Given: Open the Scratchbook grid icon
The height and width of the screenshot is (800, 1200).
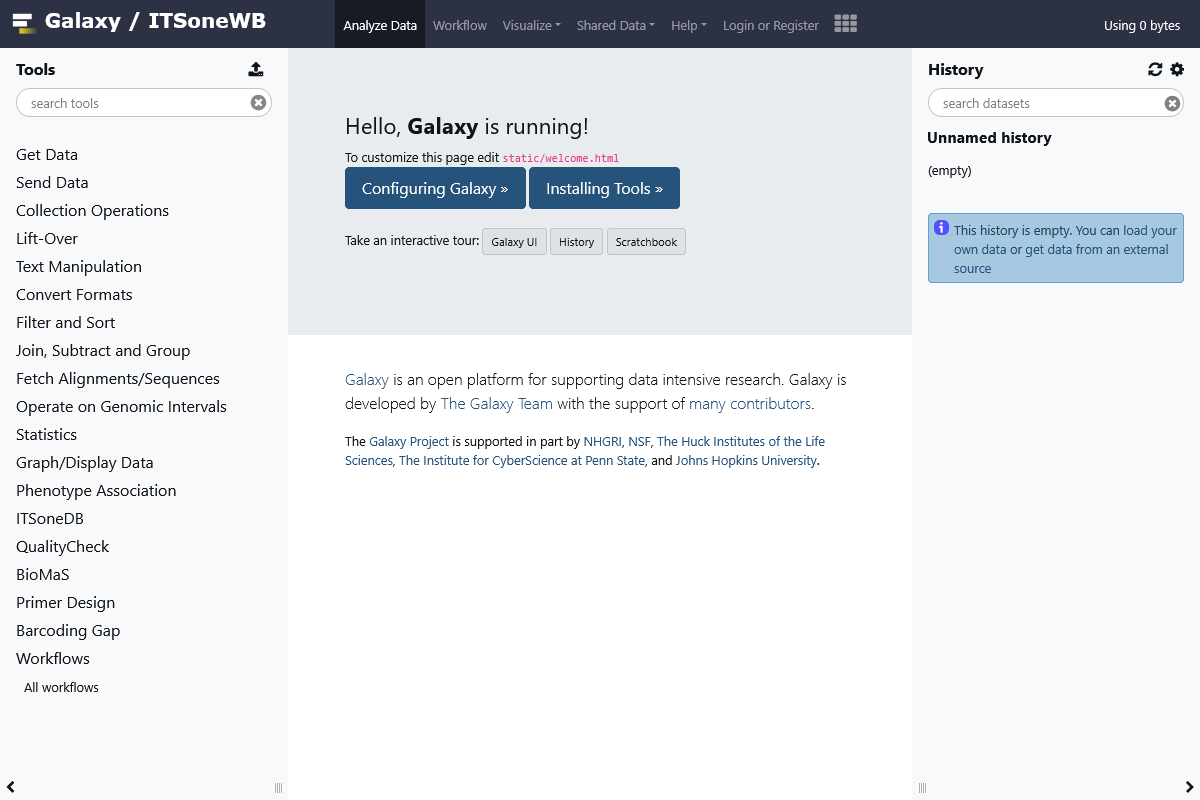Looking at the screenshot, I should pyautogui.click(x=845, y=24).
